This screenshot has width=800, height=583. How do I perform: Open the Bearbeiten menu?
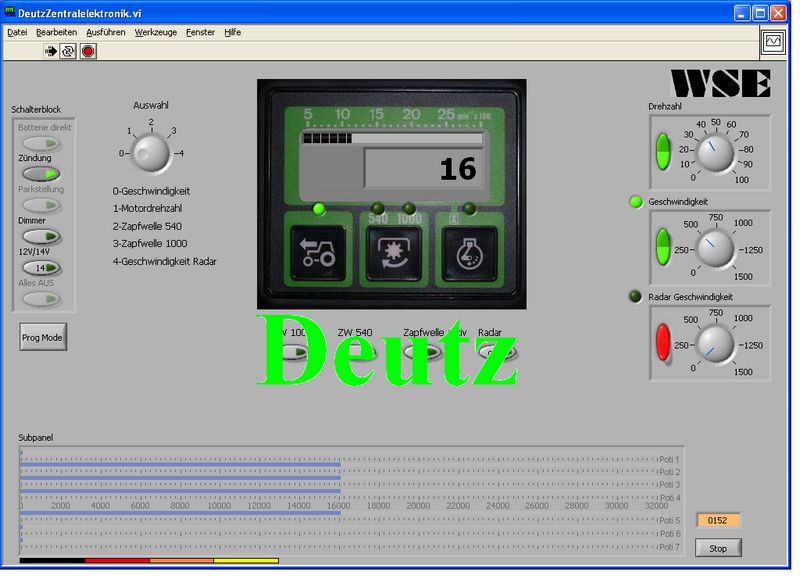(x=56, y=32)
